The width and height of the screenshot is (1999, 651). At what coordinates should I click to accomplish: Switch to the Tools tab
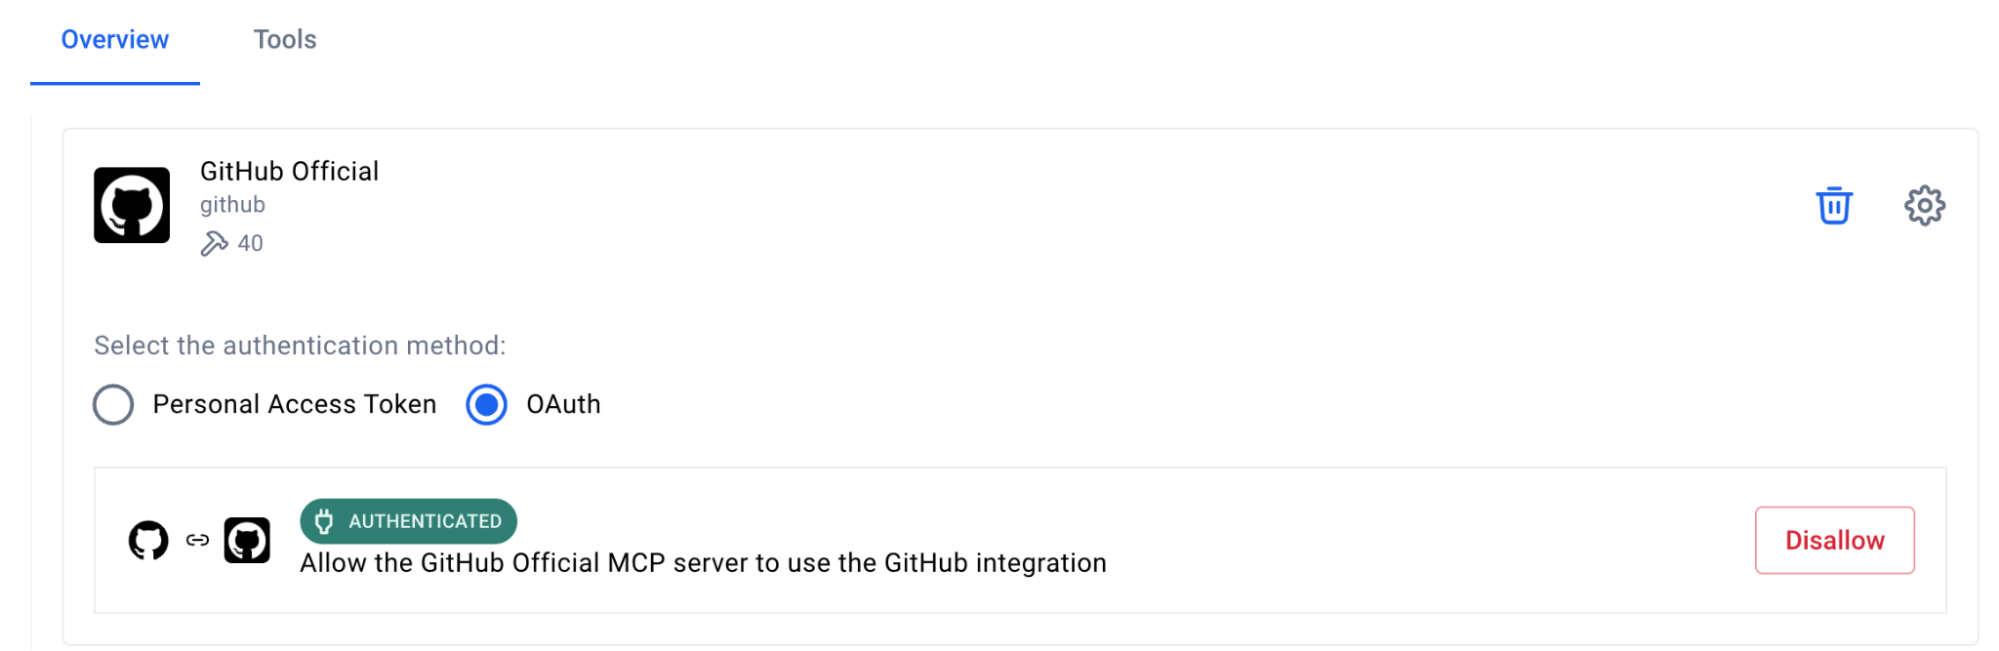[285, 39]
